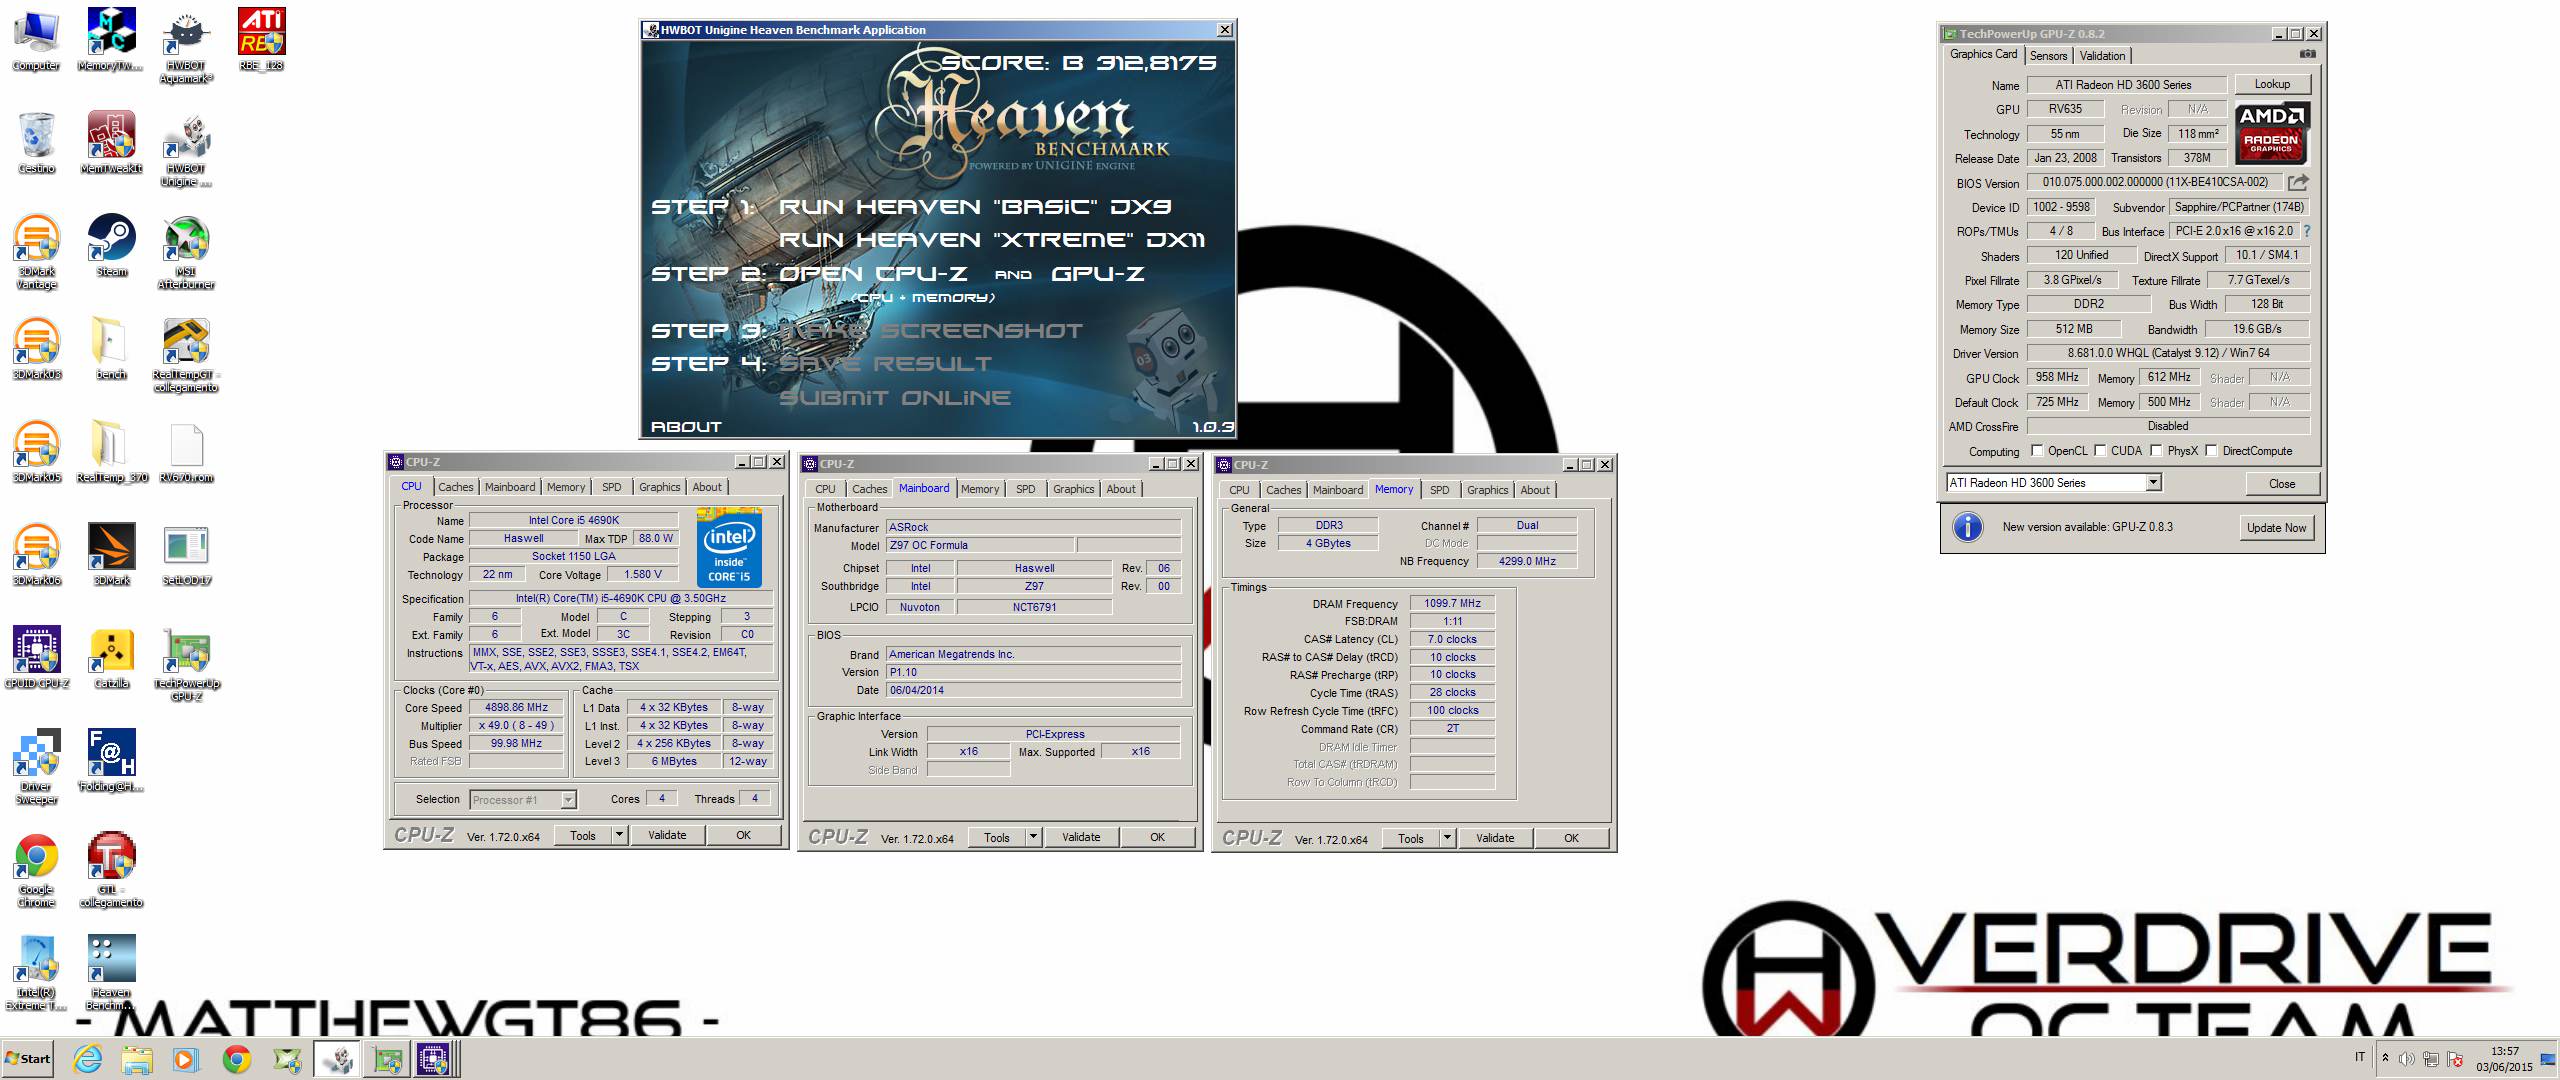Open the 3DMark03 desktop shortcut
Image resolution: width=2560 pixels, height=1080 pixels.
point(36,349)
